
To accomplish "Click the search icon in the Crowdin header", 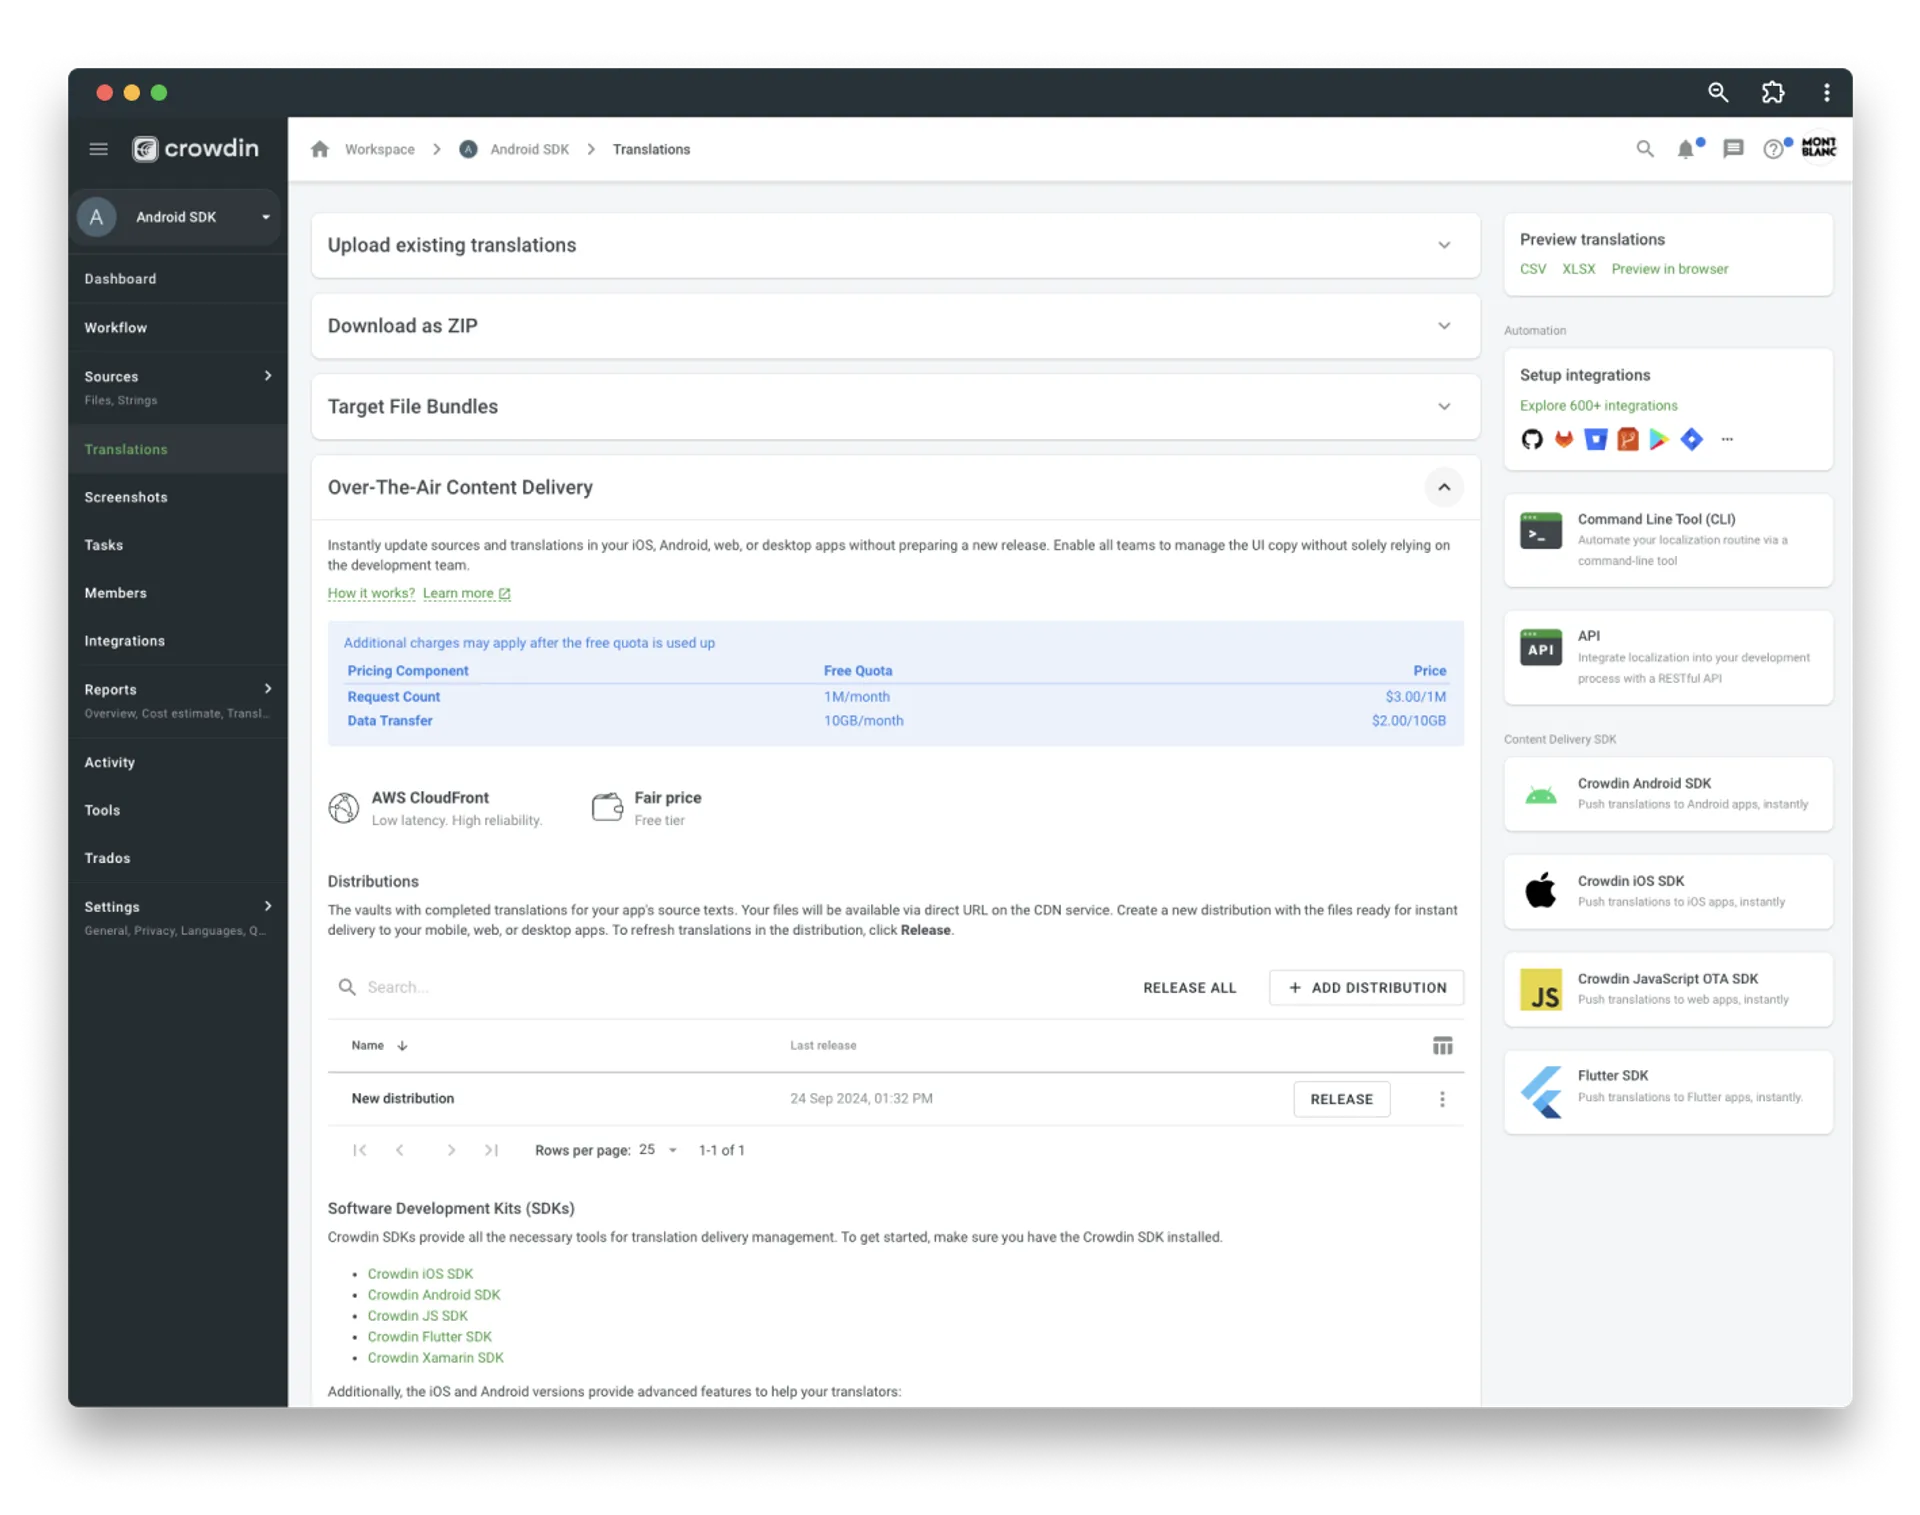I will (1644, 149).
